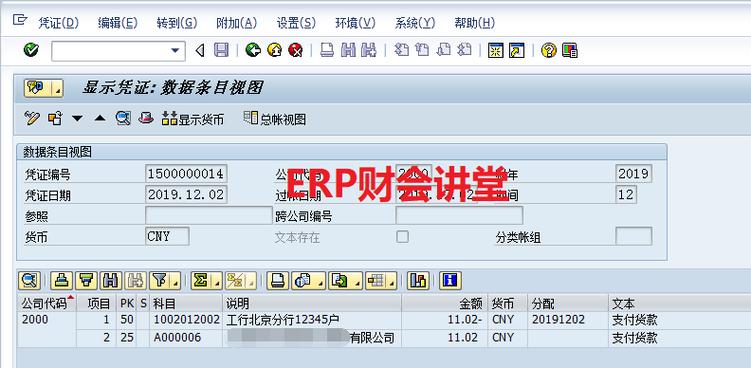Screen dimensions: 751x368
Task: Open the 设置(S) menu
Action: pos(296,23)
